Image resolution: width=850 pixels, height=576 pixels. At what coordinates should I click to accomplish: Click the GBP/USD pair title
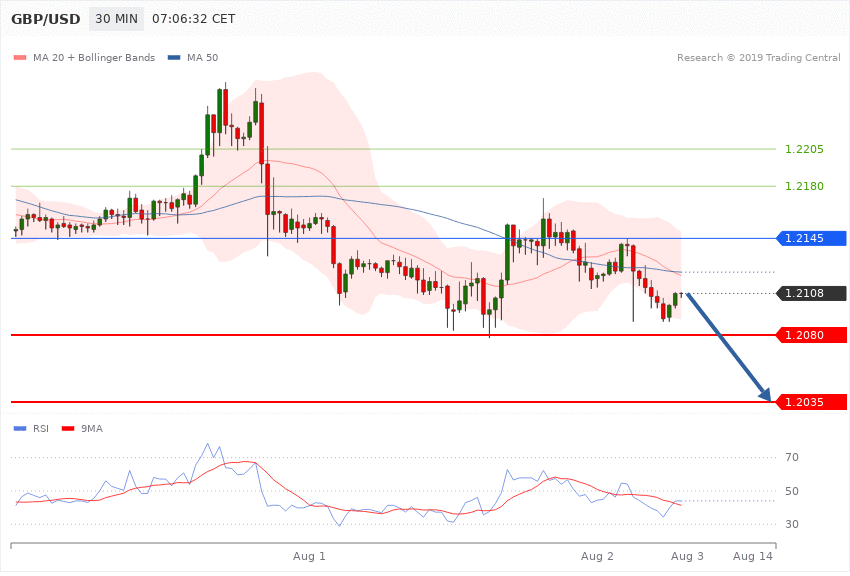(46, 19)
